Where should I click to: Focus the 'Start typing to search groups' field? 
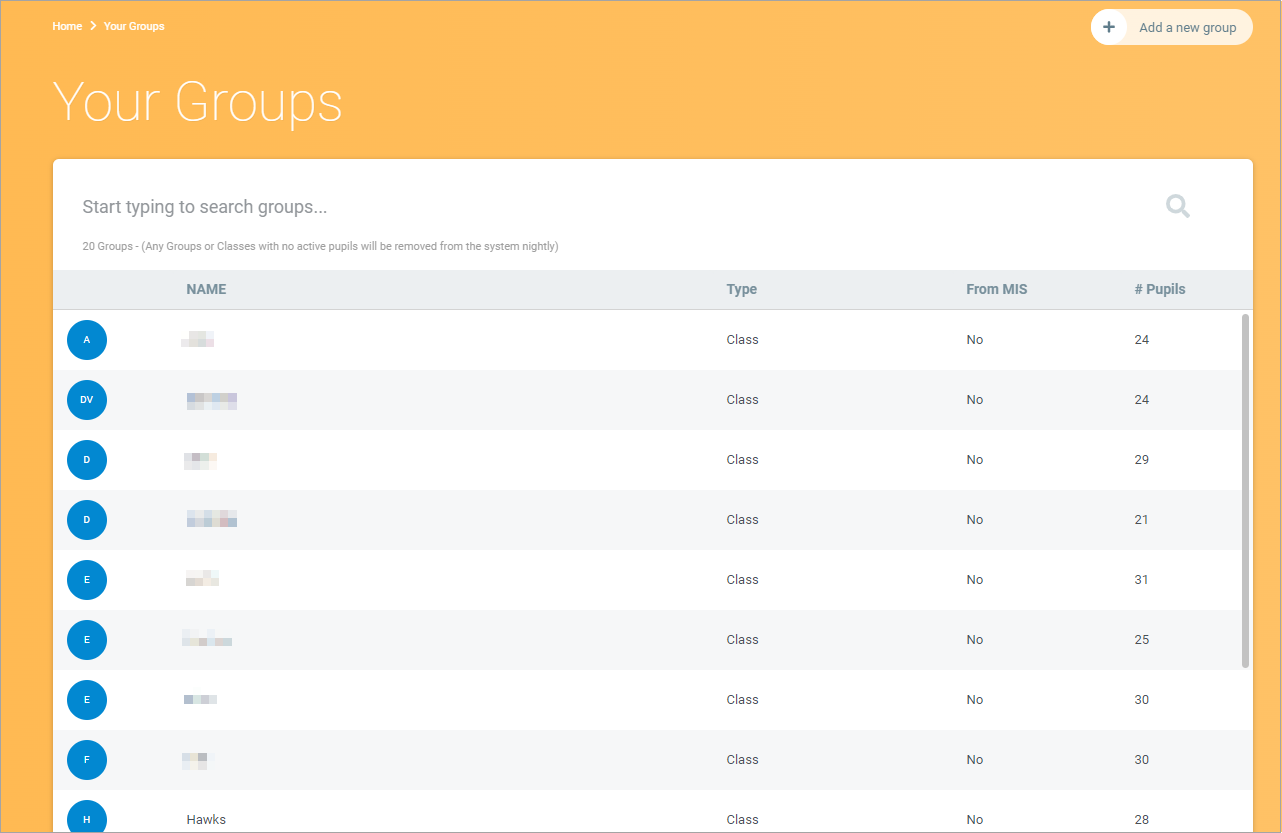coord(600,207)
